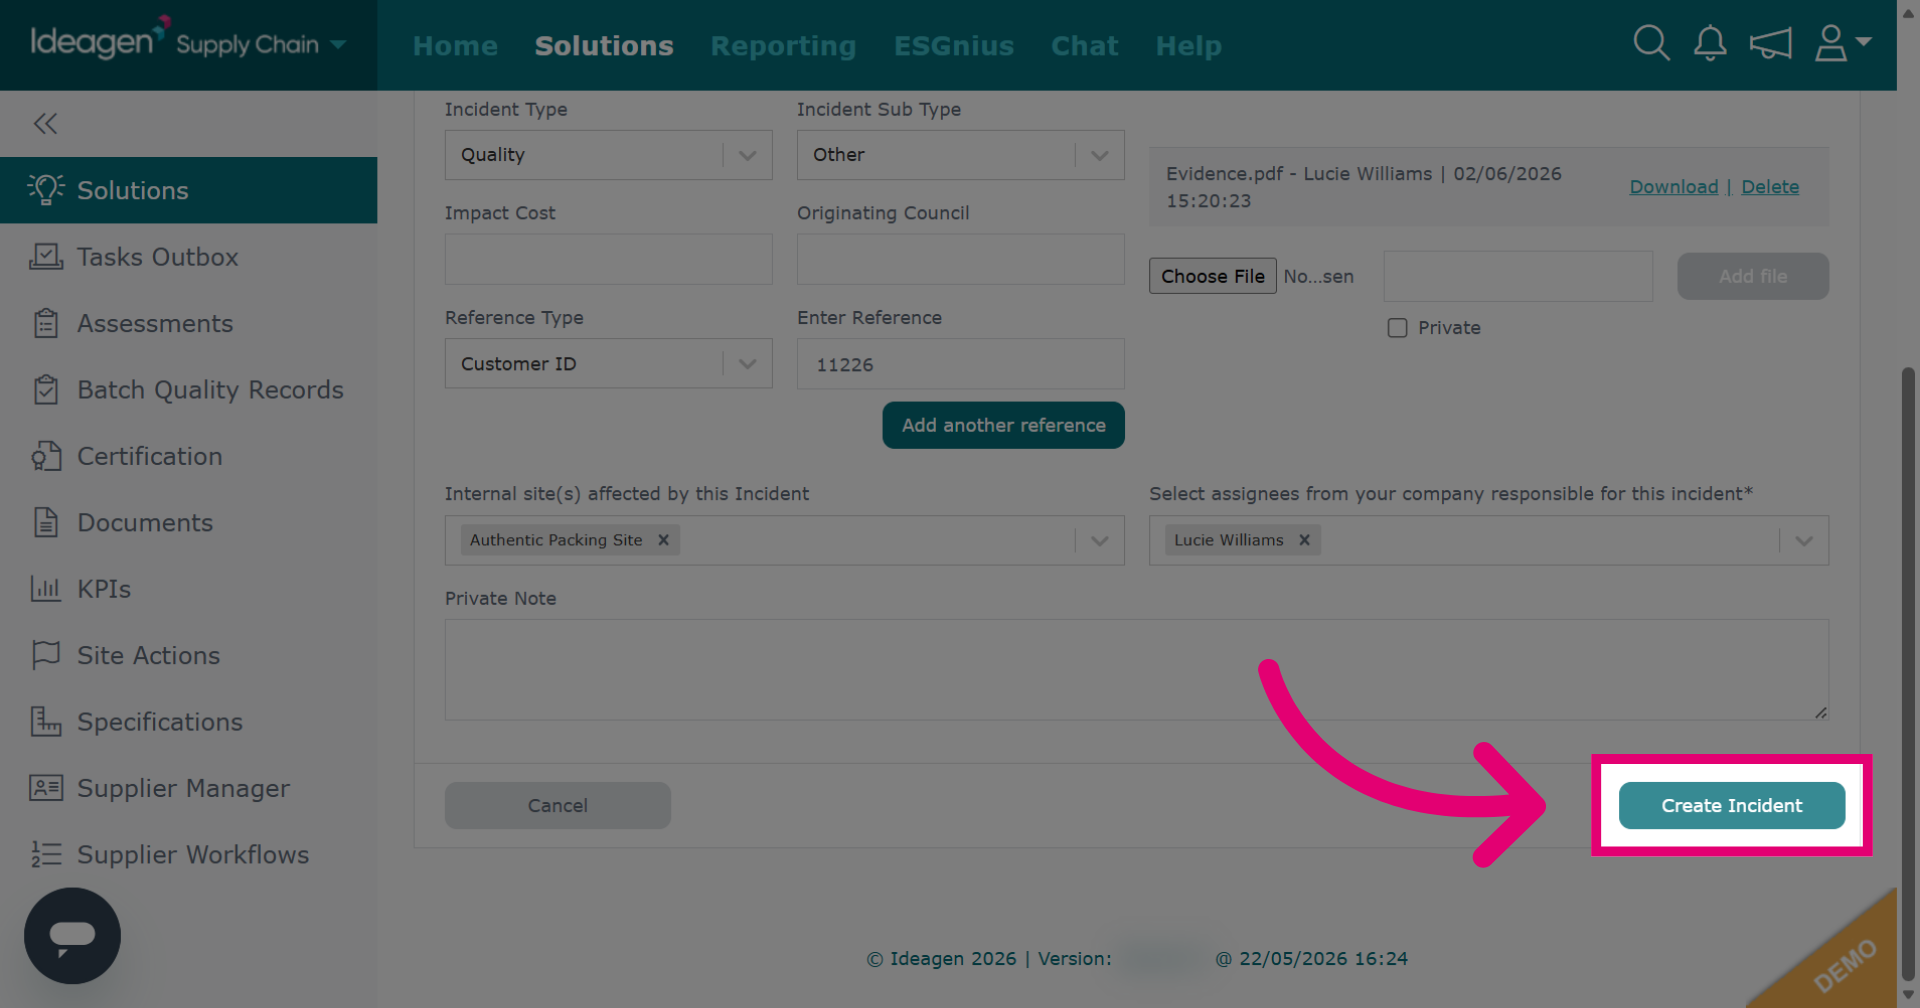Click the Private Note text area

tap(1136, 669)
